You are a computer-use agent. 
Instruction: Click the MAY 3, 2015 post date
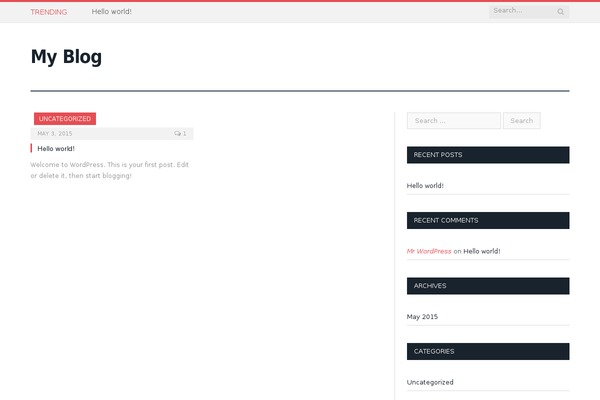(x=55, y=134)
